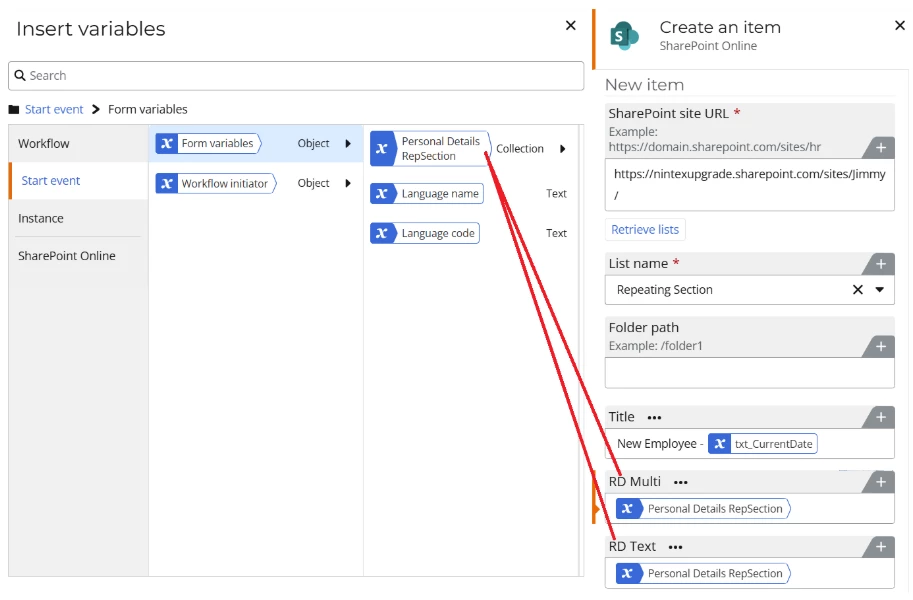Insert the Language name variable
This screenshot has width=913, height=600.
pyautogui.click(x=427, y=193)
